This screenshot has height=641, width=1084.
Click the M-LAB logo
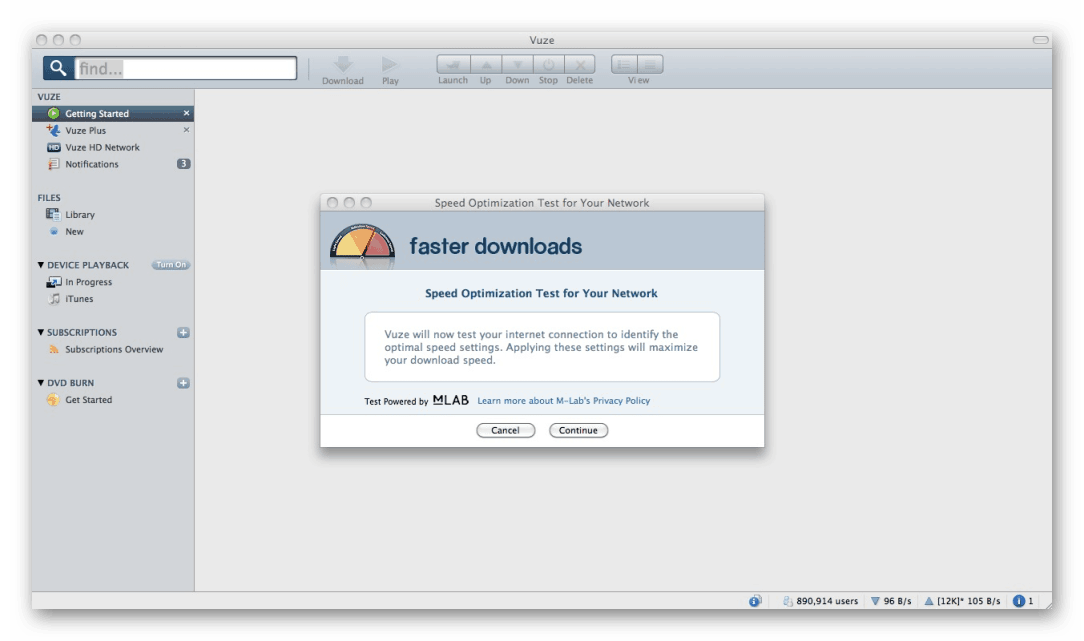pyautogui.click(x=451, y=400)
